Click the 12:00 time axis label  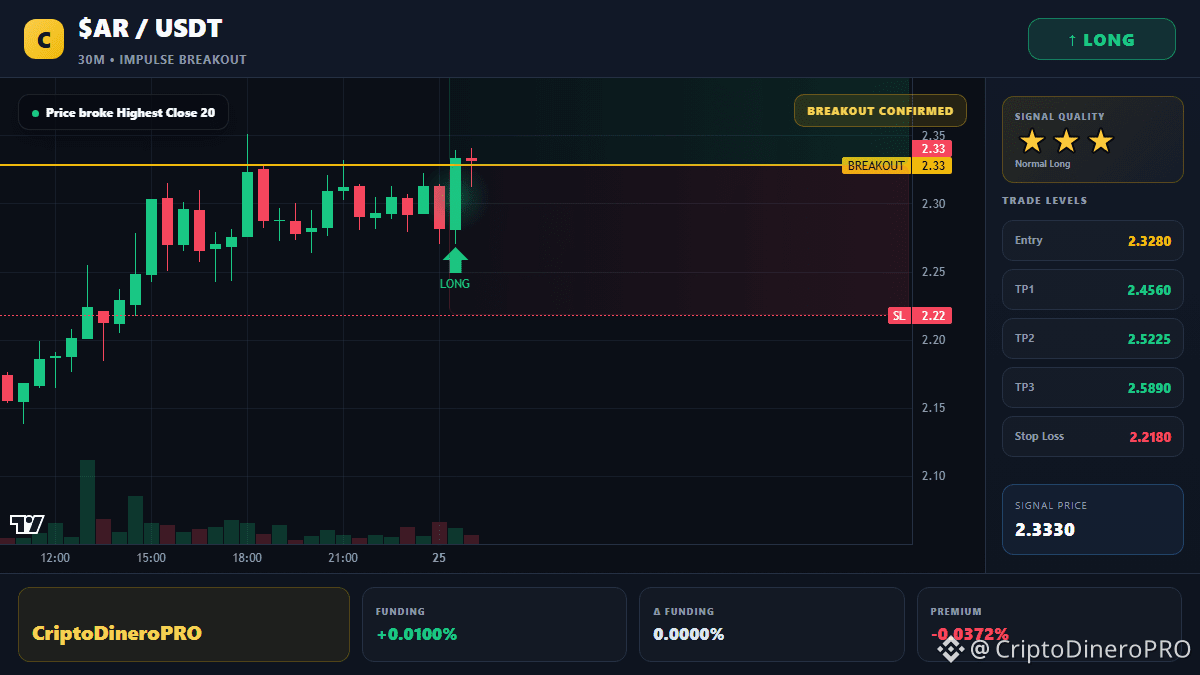coord(55,558)
